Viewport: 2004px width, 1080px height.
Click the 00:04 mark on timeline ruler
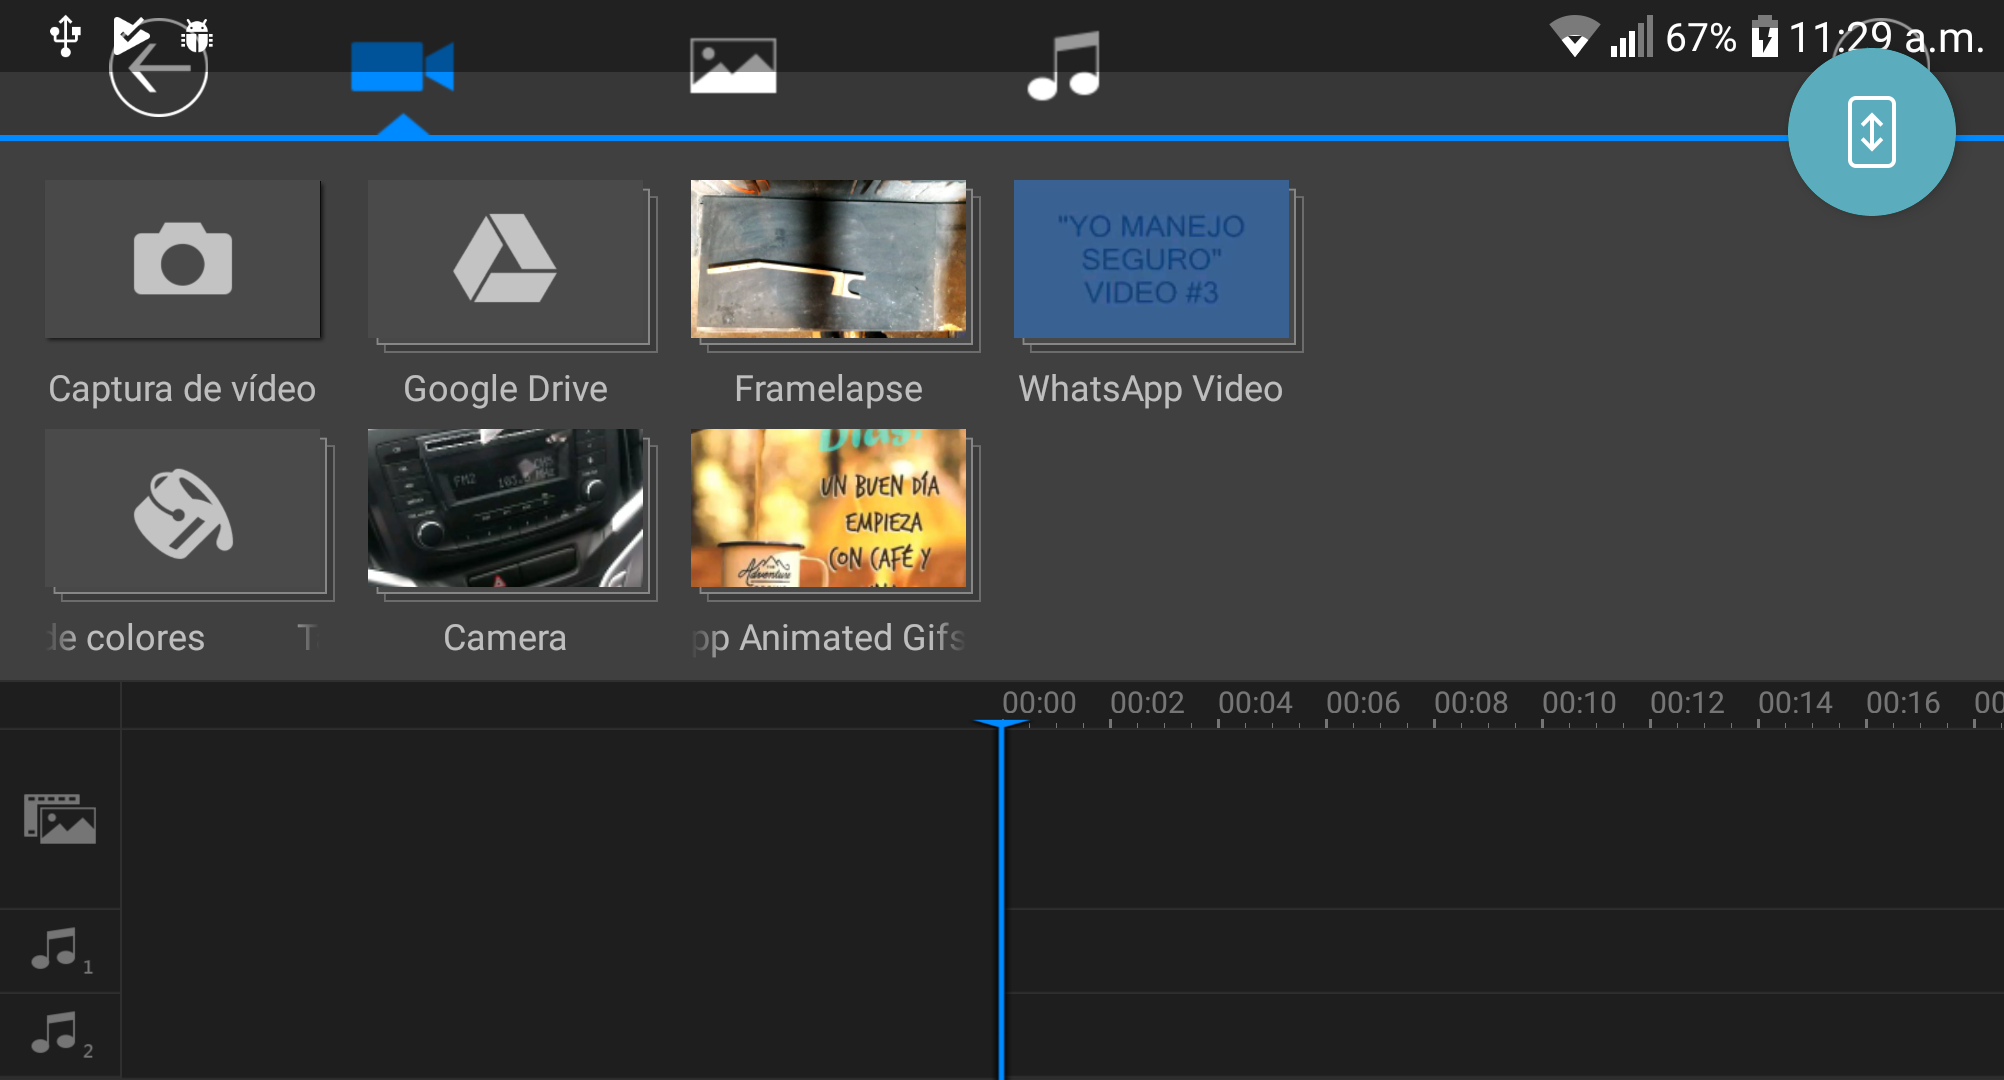click(x=1254, y=704)
